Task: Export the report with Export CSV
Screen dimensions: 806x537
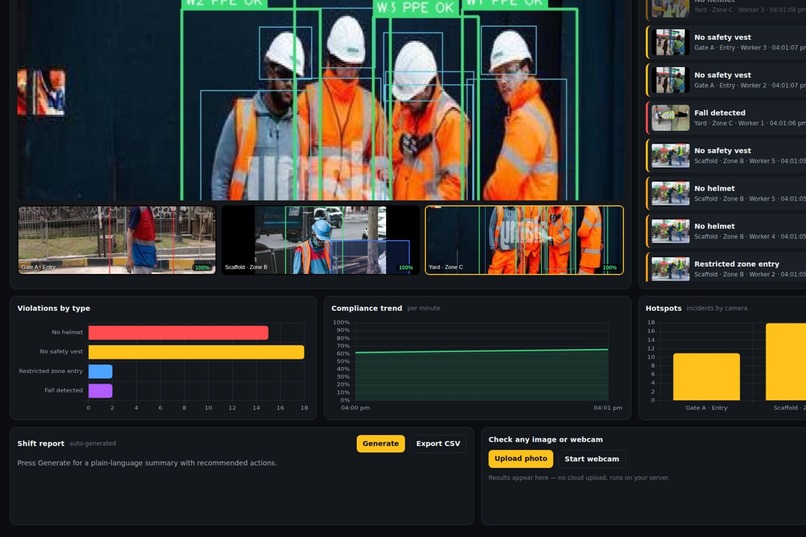Action: [x=438, y=443]
